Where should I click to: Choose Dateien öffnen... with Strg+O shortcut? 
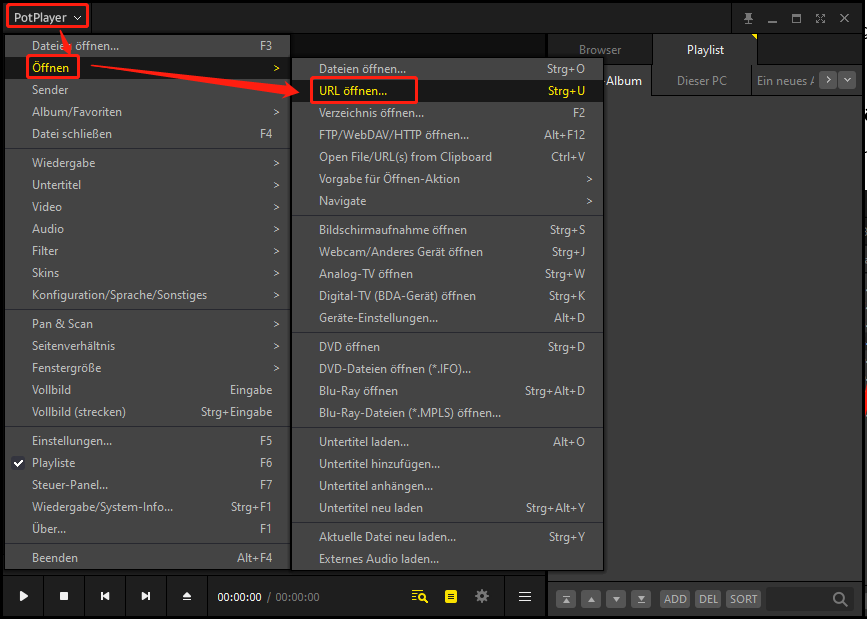click(x=447, y=69)
